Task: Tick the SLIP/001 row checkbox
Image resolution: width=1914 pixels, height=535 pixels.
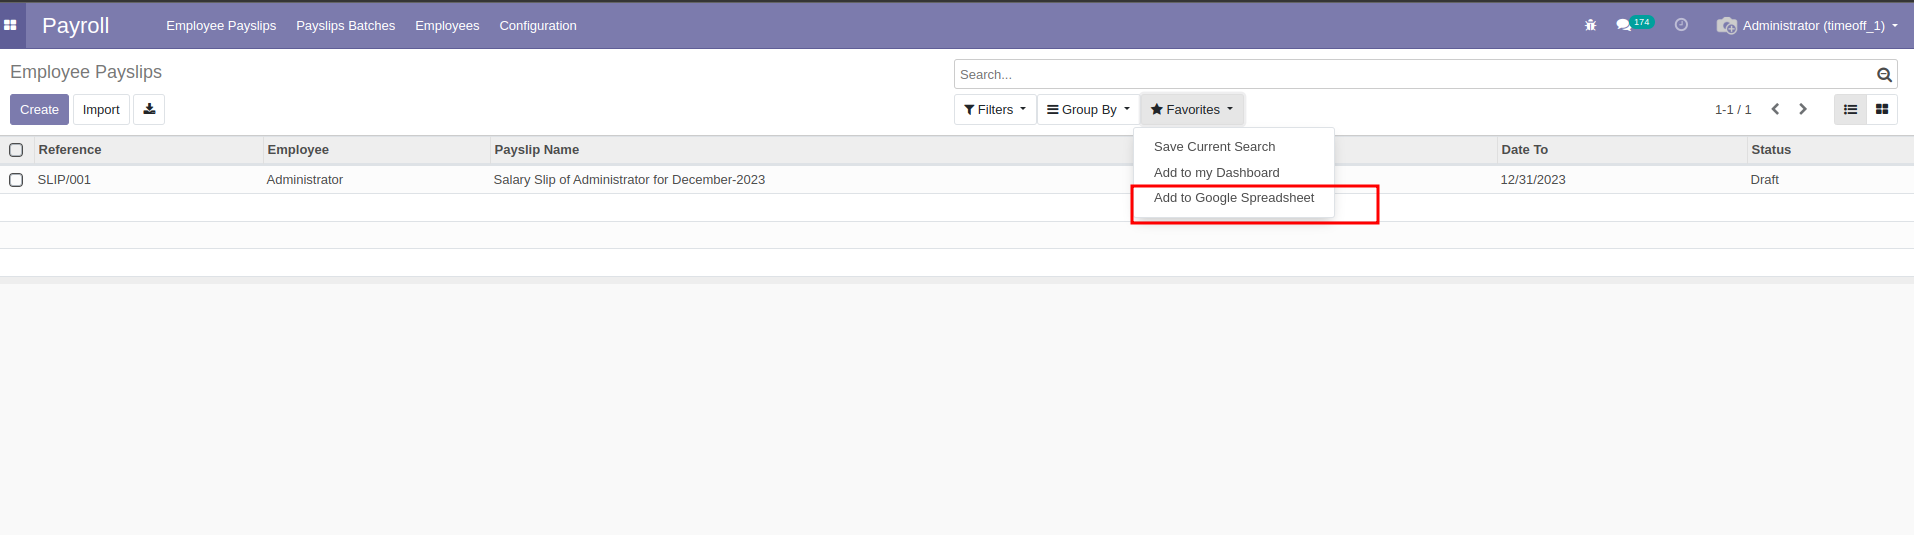Action: pos(16,180)
